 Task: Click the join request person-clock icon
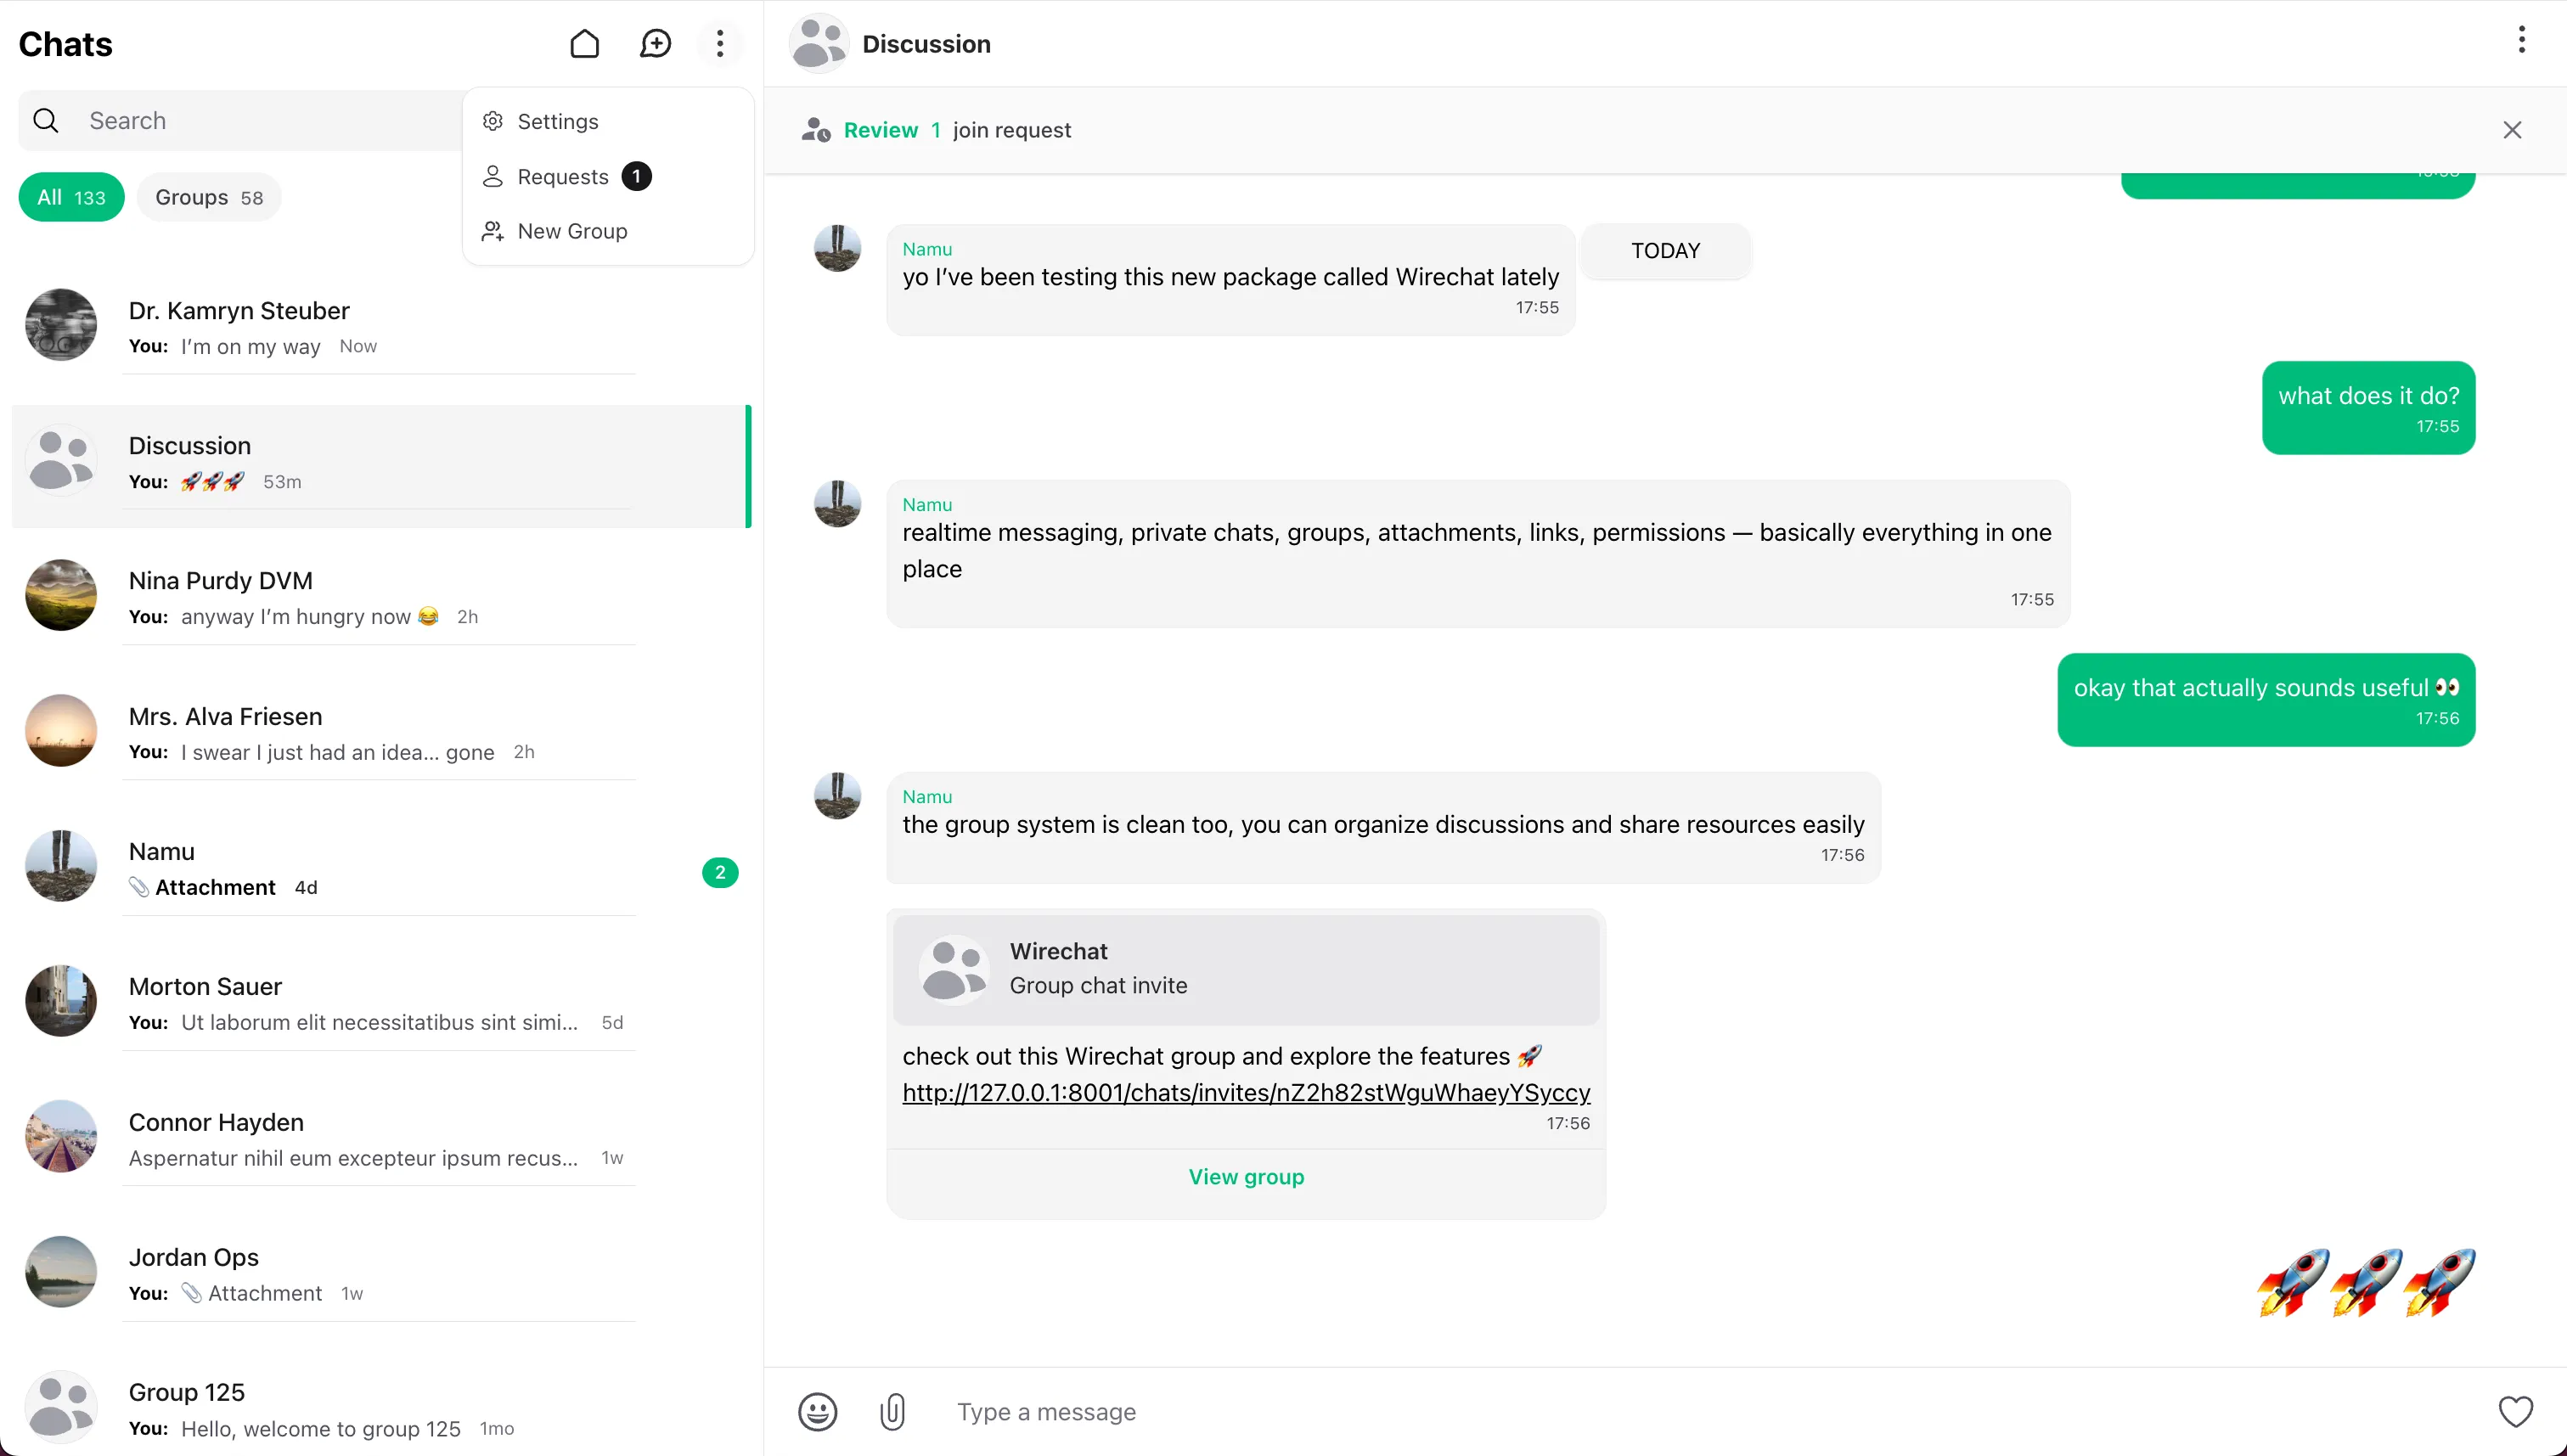point(816,130)
